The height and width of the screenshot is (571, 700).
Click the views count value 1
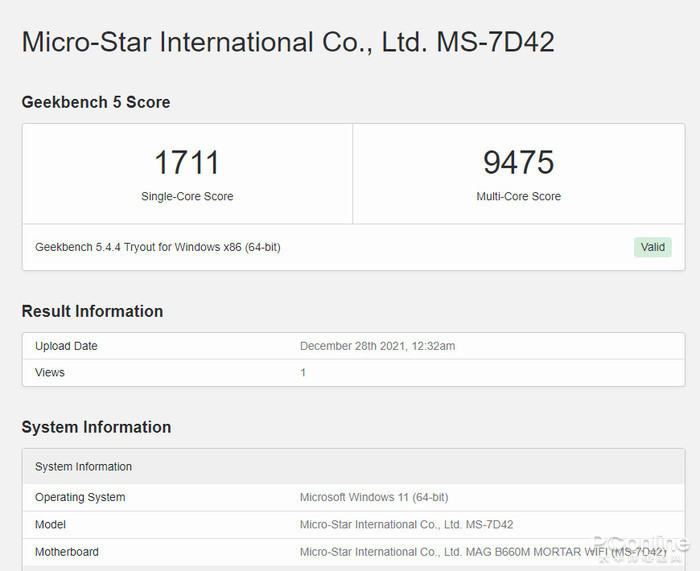303,372
